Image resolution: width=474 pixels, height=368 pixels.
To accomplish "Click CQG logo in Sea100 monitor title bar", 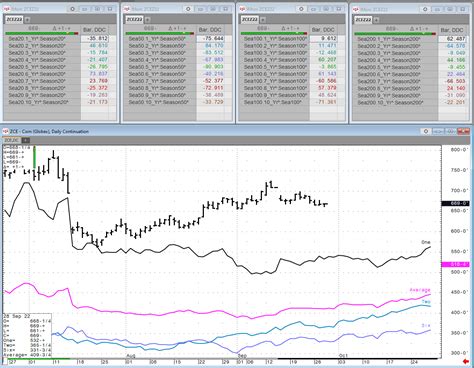I will [x=242, y=9].
